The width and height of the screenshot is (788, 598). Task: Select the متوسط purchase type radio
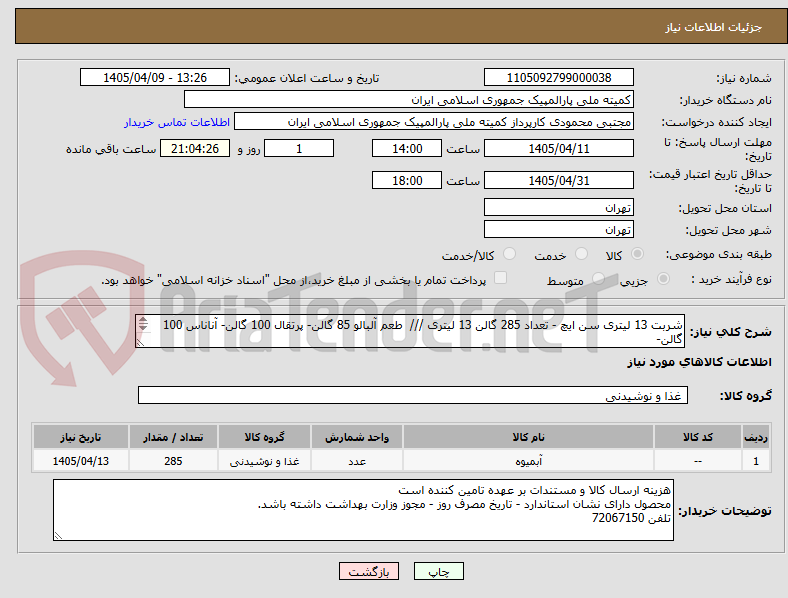point(598,278)
